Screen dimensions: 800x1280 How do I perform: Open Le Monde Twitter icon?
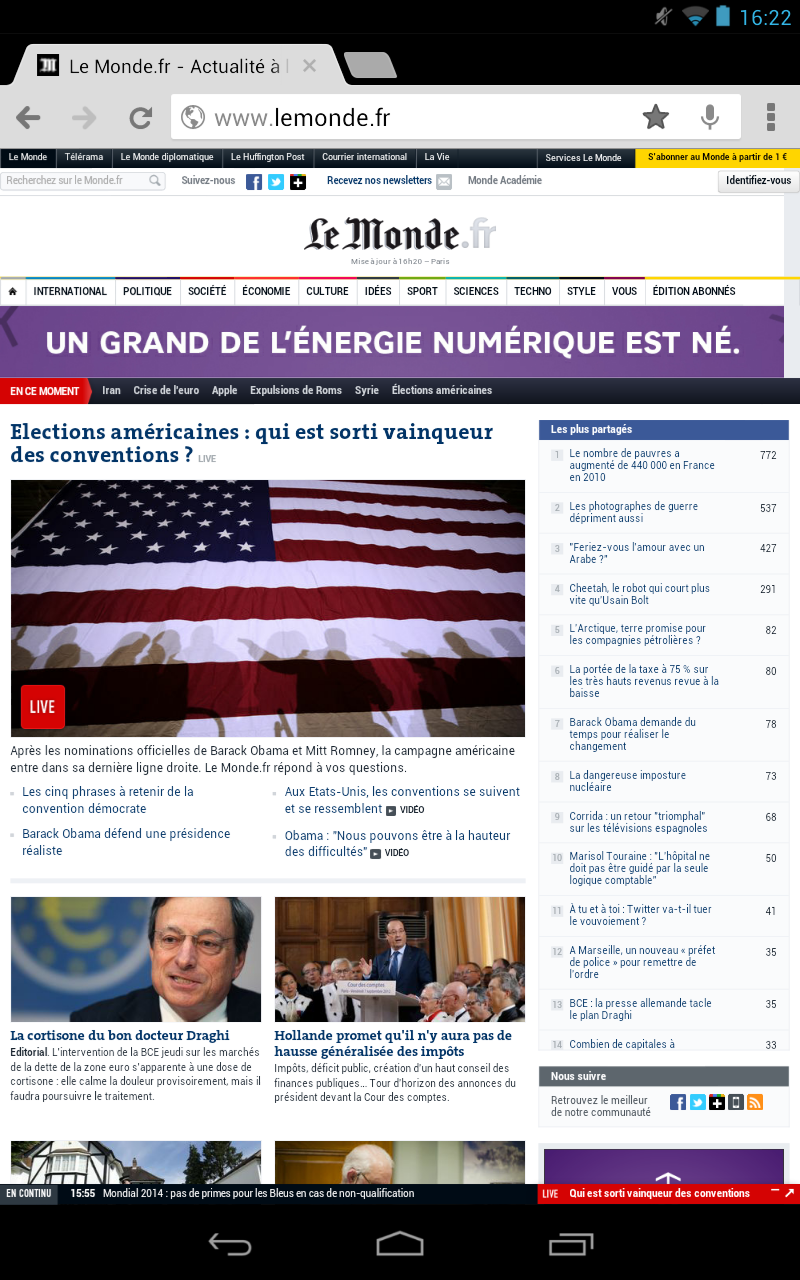point(275,181)
